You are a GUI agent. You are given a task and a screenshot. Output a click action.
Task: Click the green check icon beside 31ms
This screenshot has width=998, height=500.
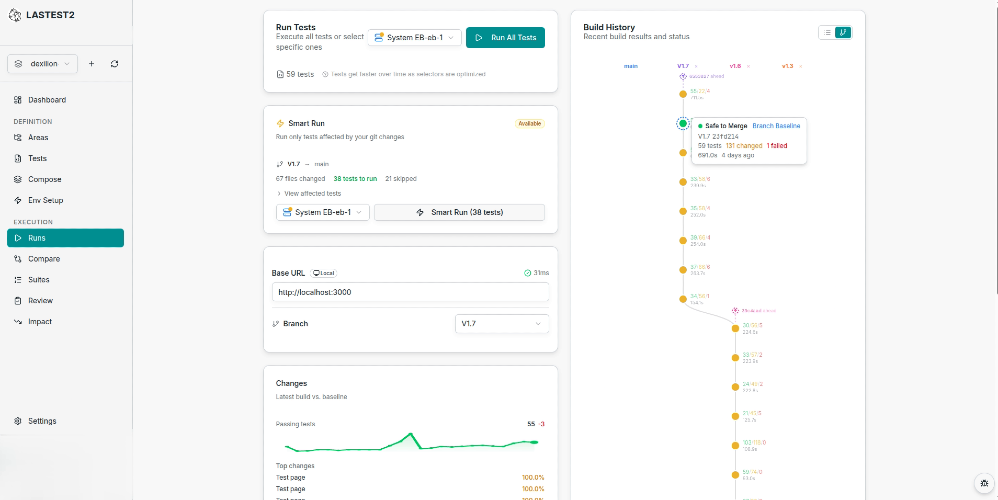[x=527, y=273]
